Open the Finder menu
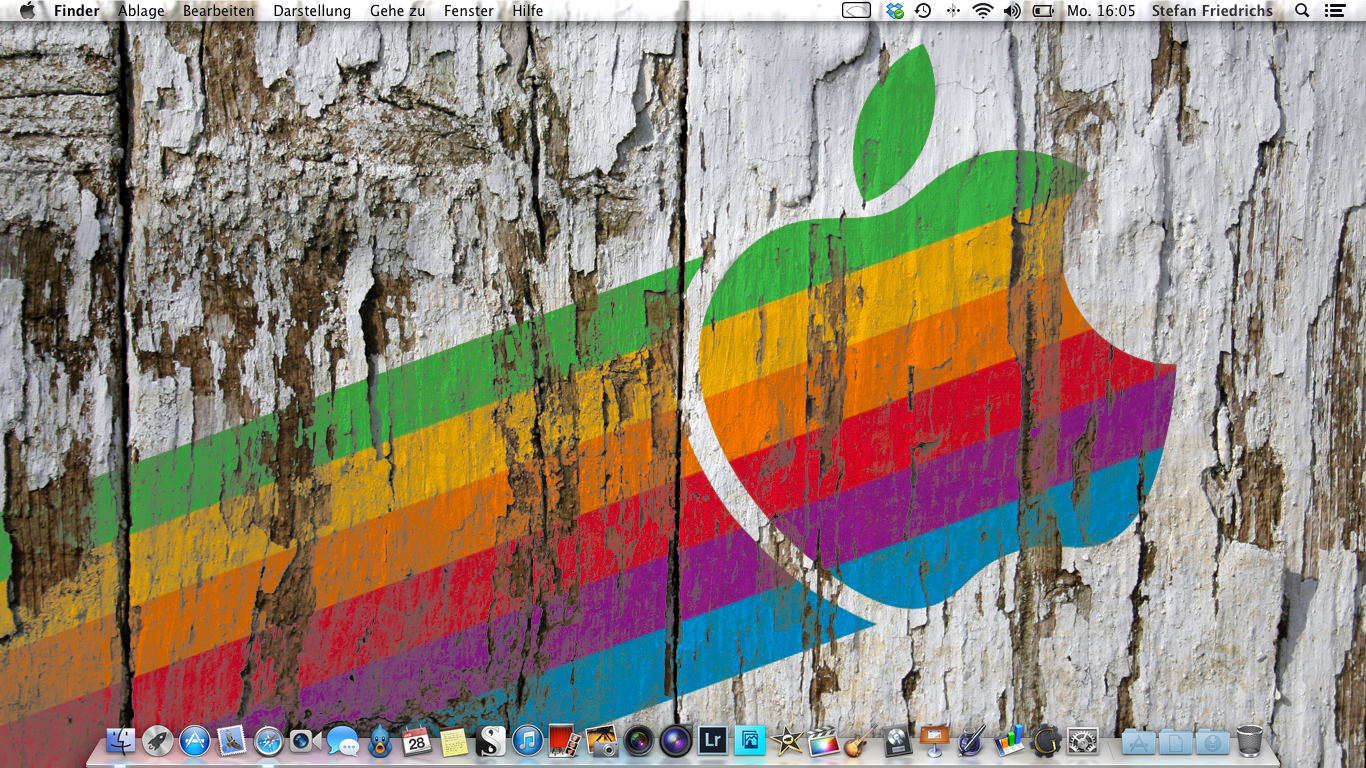The height and width of the screenshot is (768, 1366). click(x=77, y=10)
